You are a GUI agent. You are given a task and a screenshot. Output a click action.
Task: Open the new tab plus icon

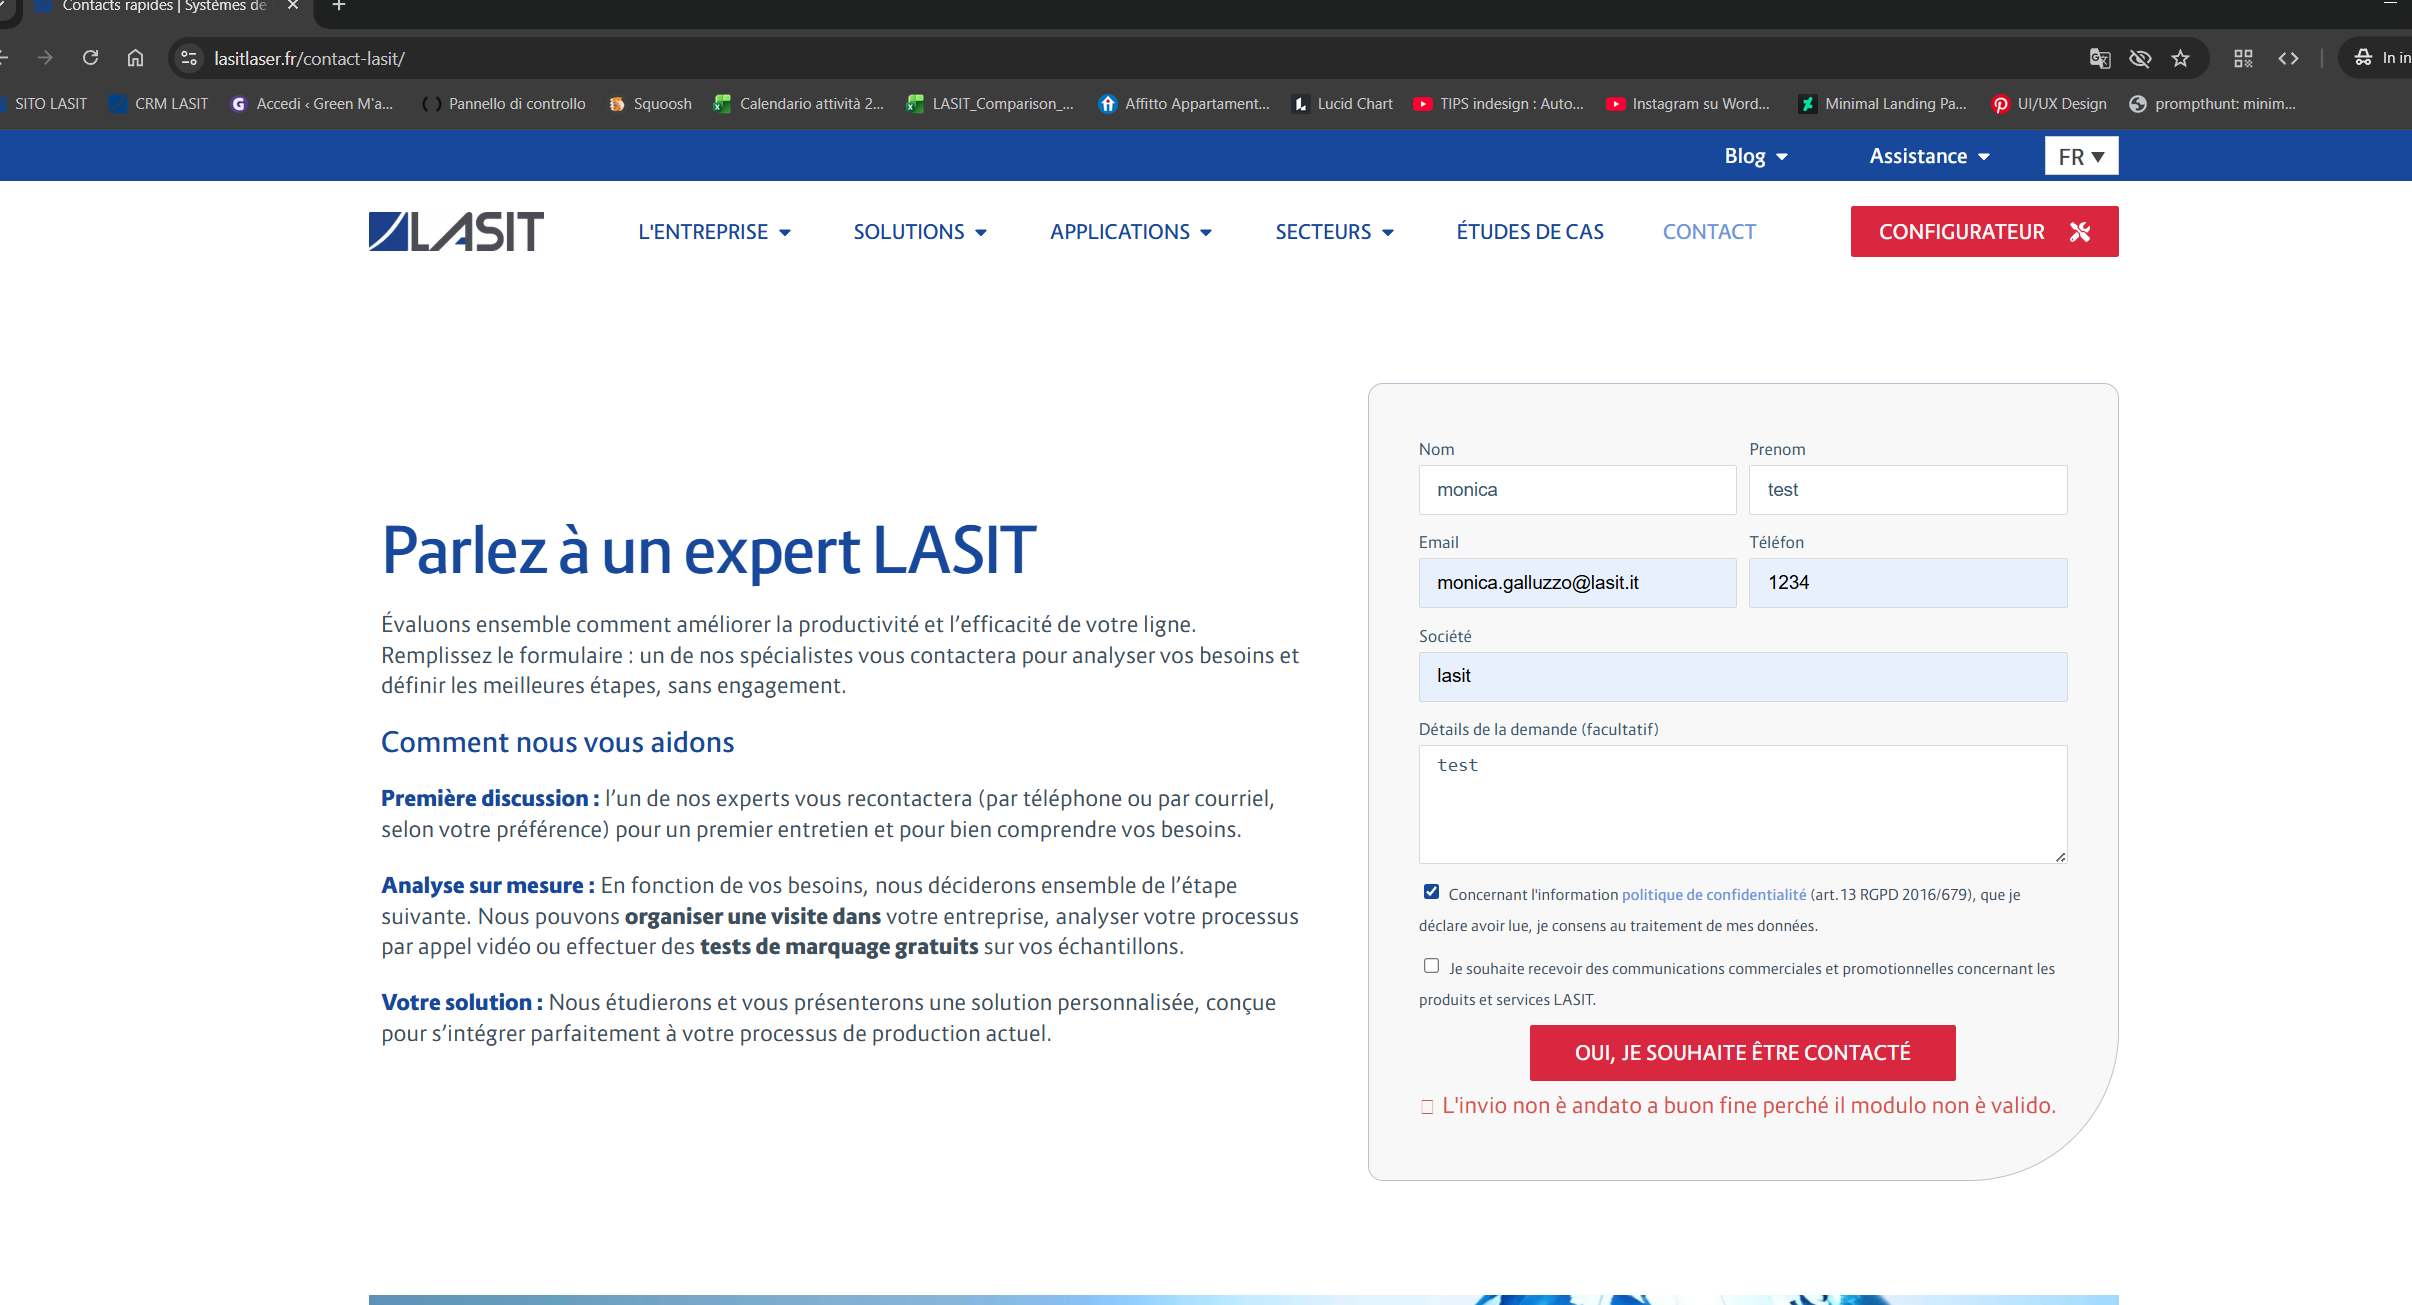point(339,6)
